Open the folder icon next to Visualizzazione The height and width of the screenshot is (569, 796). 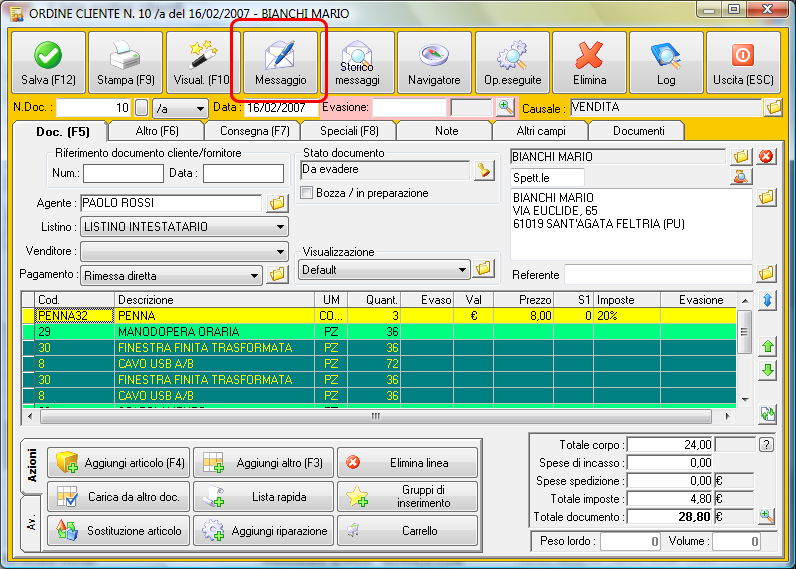tap(483, 268)
